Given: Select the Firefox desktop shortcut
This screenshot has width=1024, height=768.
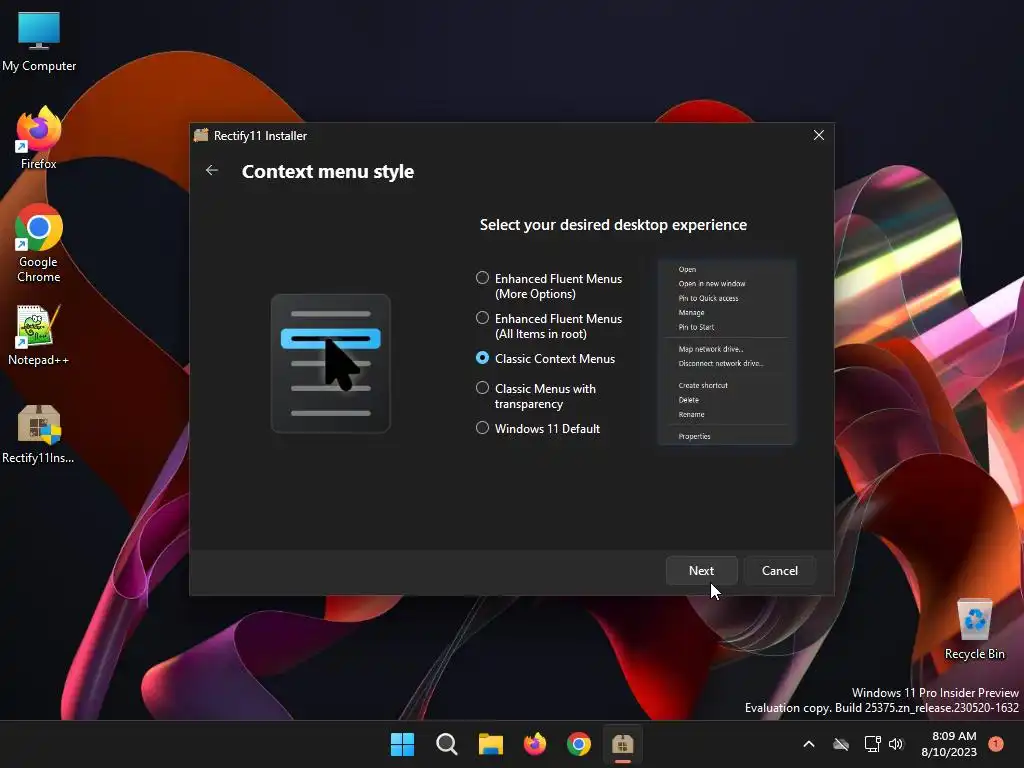Looking at the screenshot, I should click(x=39, y=138).
